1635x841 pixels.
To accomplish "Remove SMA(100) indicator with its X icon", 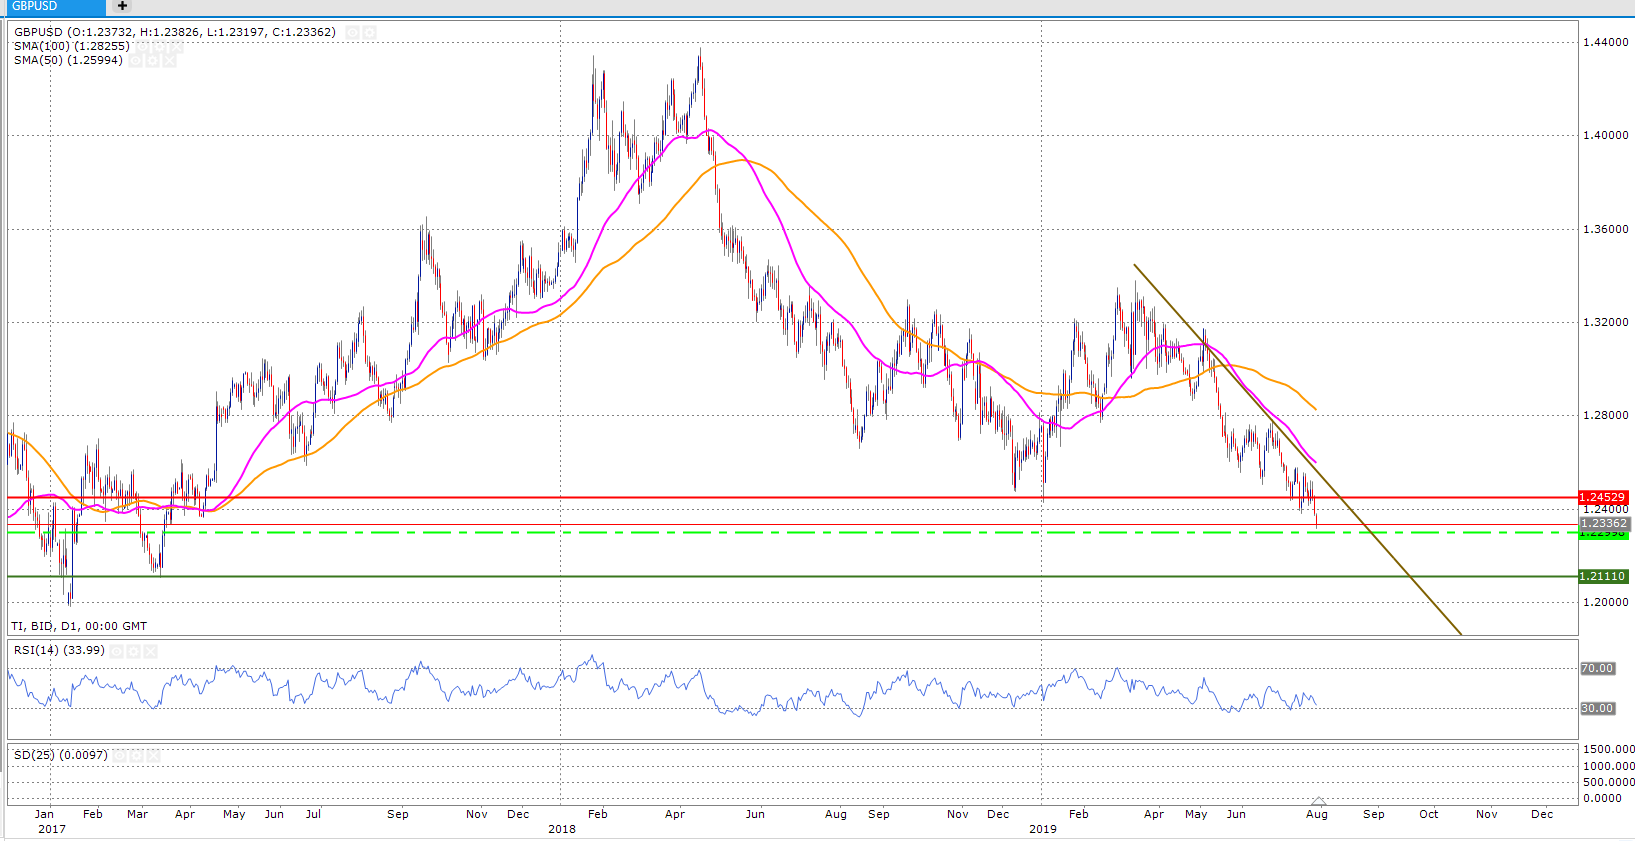I will point(176,47).
